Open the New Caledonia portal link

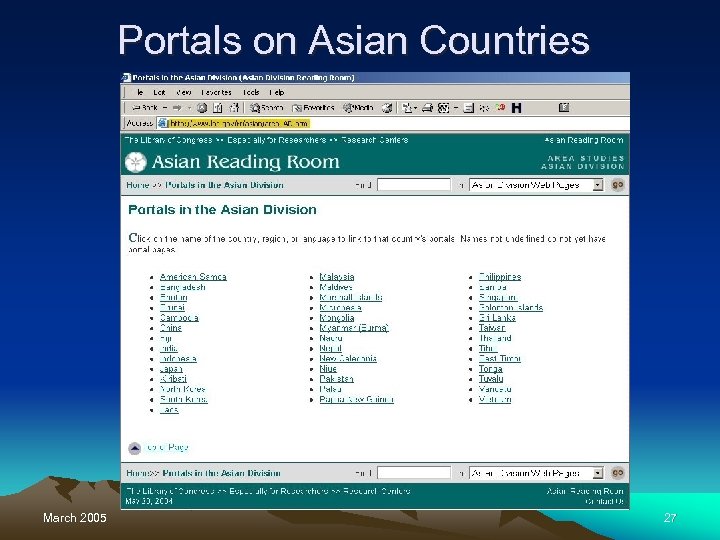point(348,359)
